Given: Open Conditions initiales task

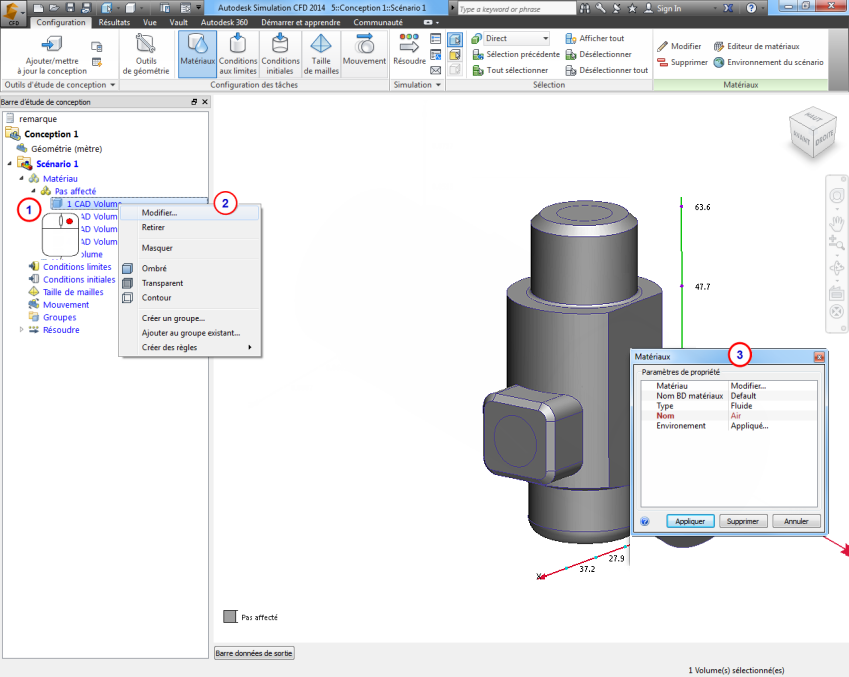Looking at the screenshot, I should point(280,54).
